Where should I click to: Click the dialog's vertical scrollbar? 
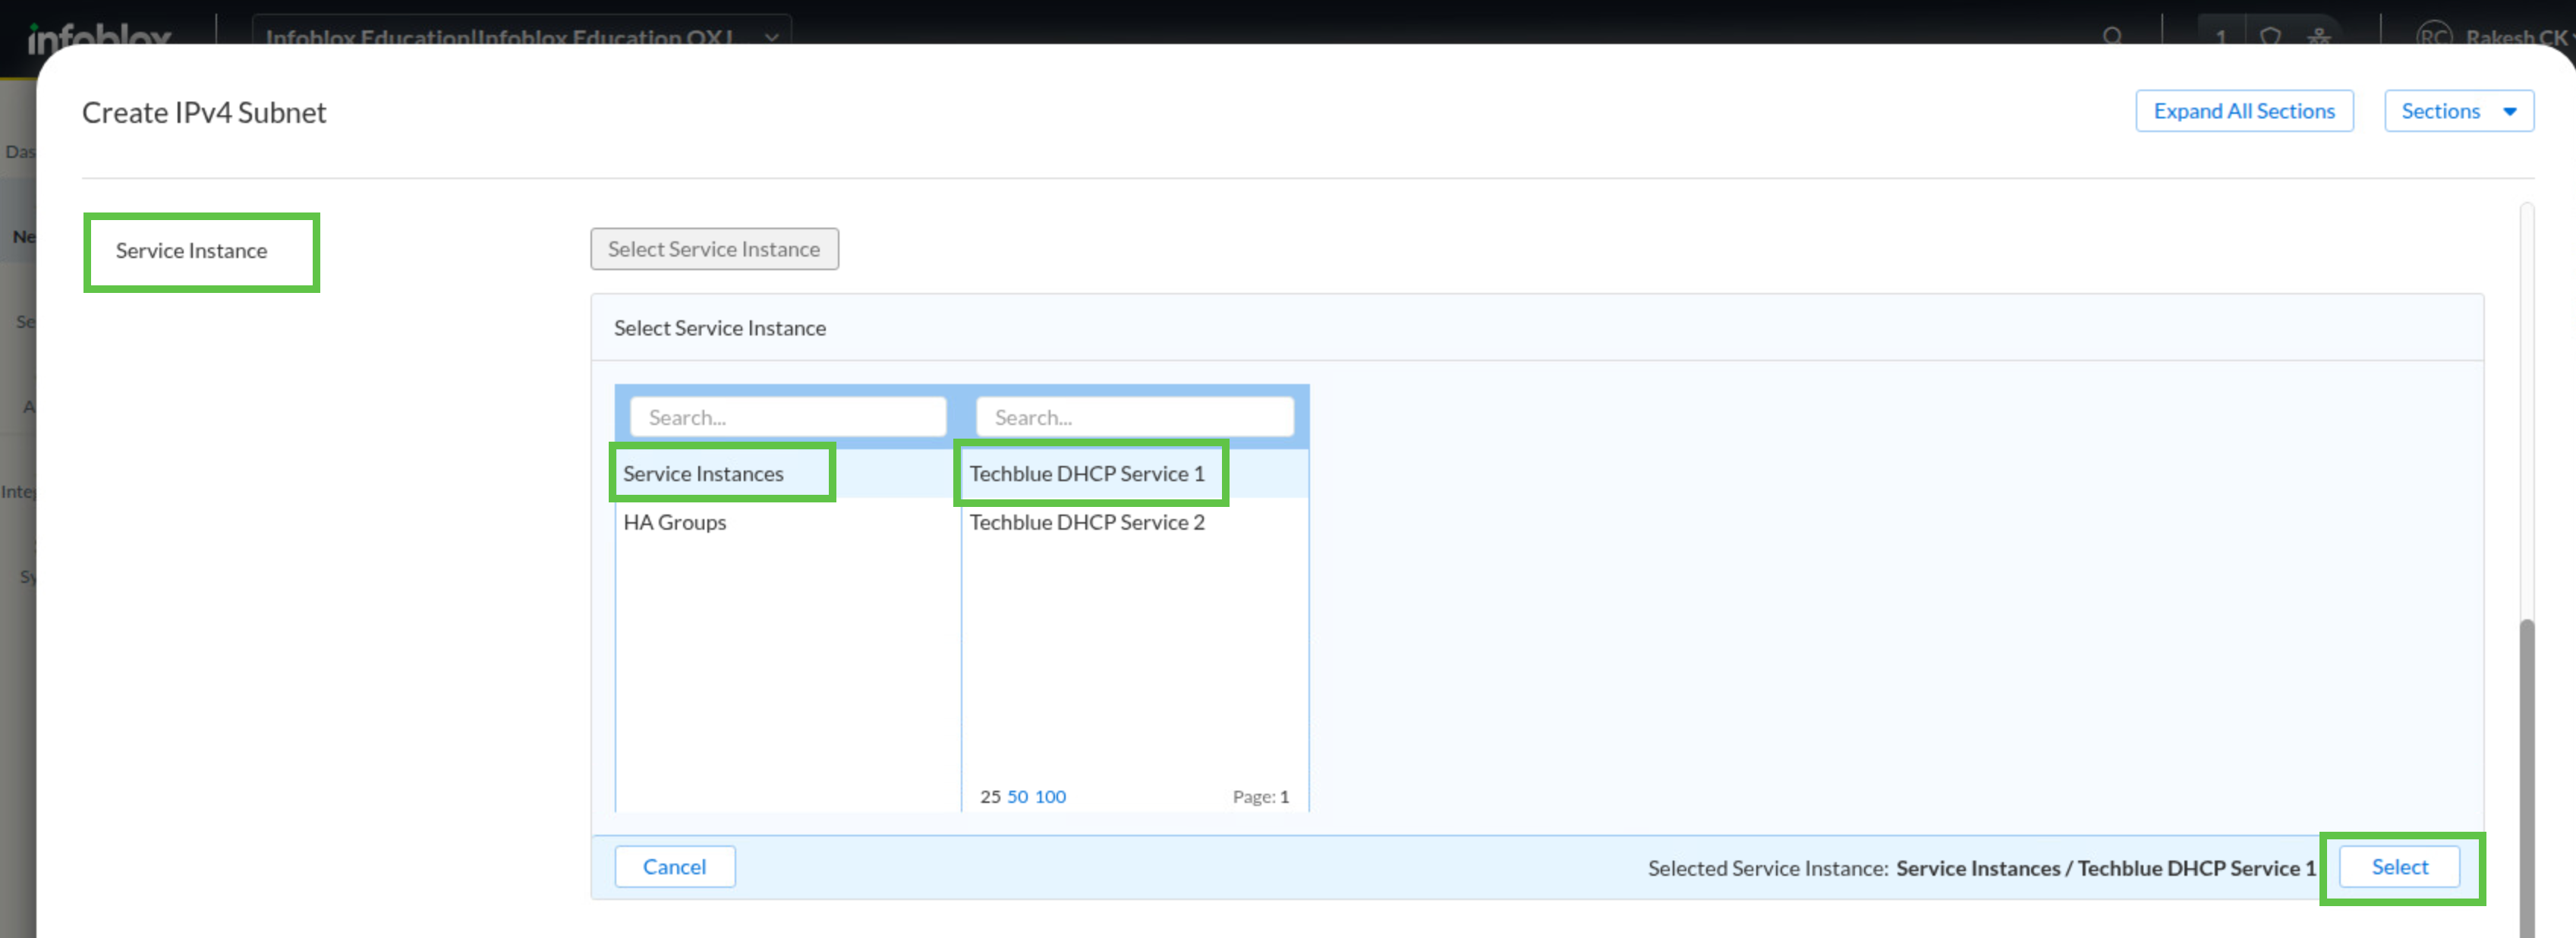pyautogui.click(x=2527, y=777)
